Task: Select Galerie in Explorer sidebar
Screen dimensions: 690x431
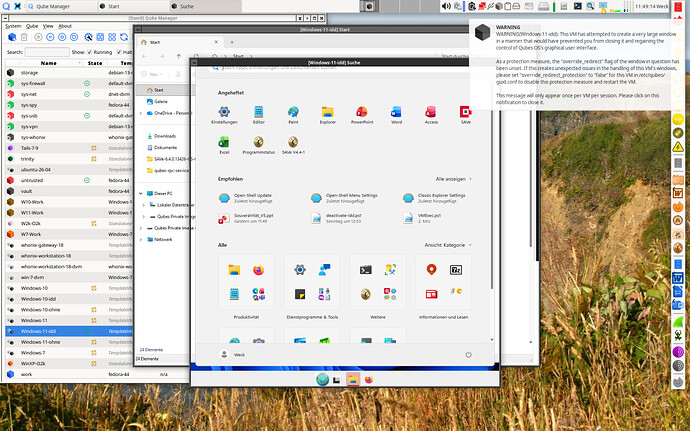Action: 158,101
